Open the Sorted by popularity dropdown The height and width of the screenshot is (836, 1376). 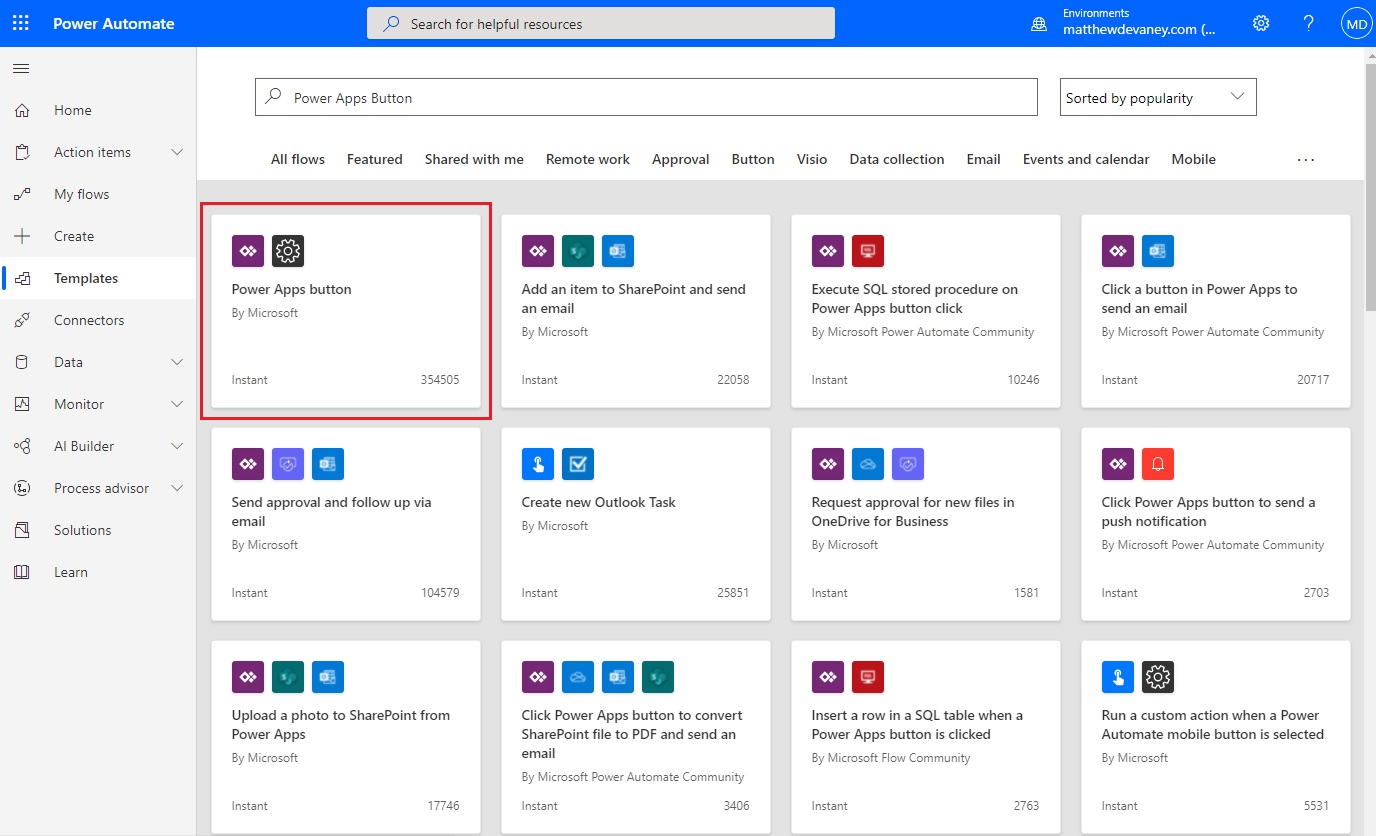tap(1157, 97)
